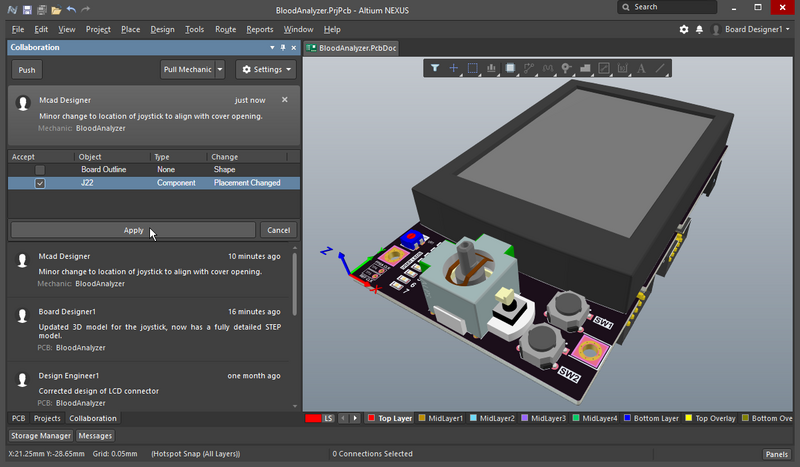Open the Route menu
The image size is (800, 467).
226,30
